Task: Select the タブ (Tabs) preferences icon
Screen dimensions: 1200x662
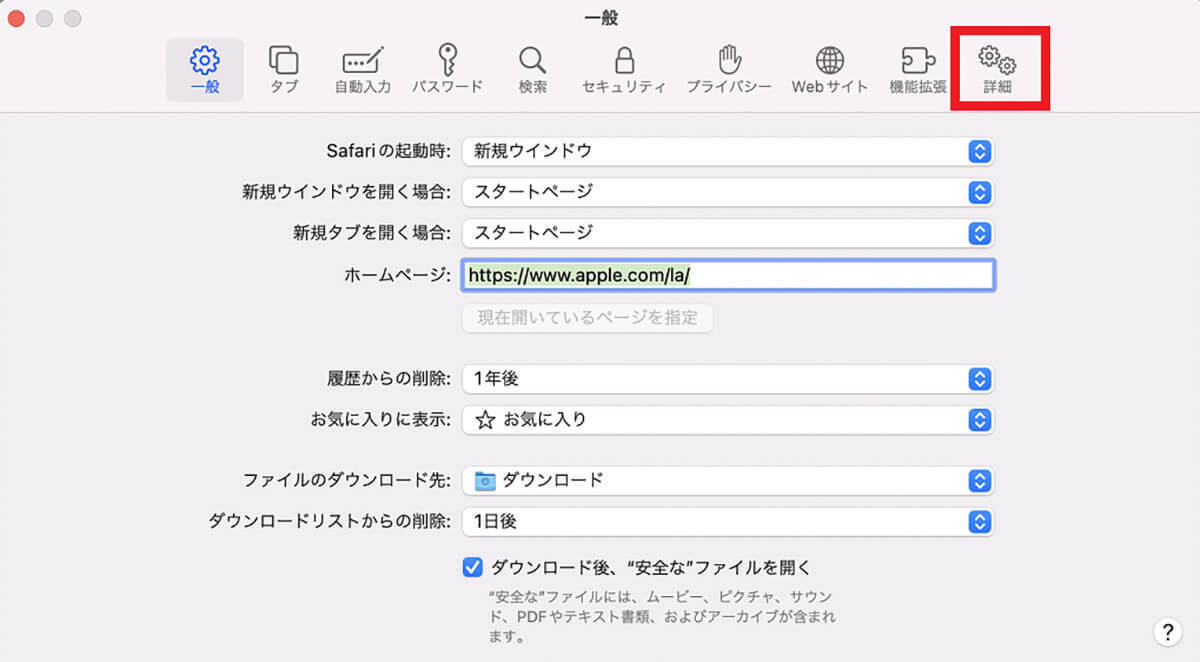Action: (284, 68)
